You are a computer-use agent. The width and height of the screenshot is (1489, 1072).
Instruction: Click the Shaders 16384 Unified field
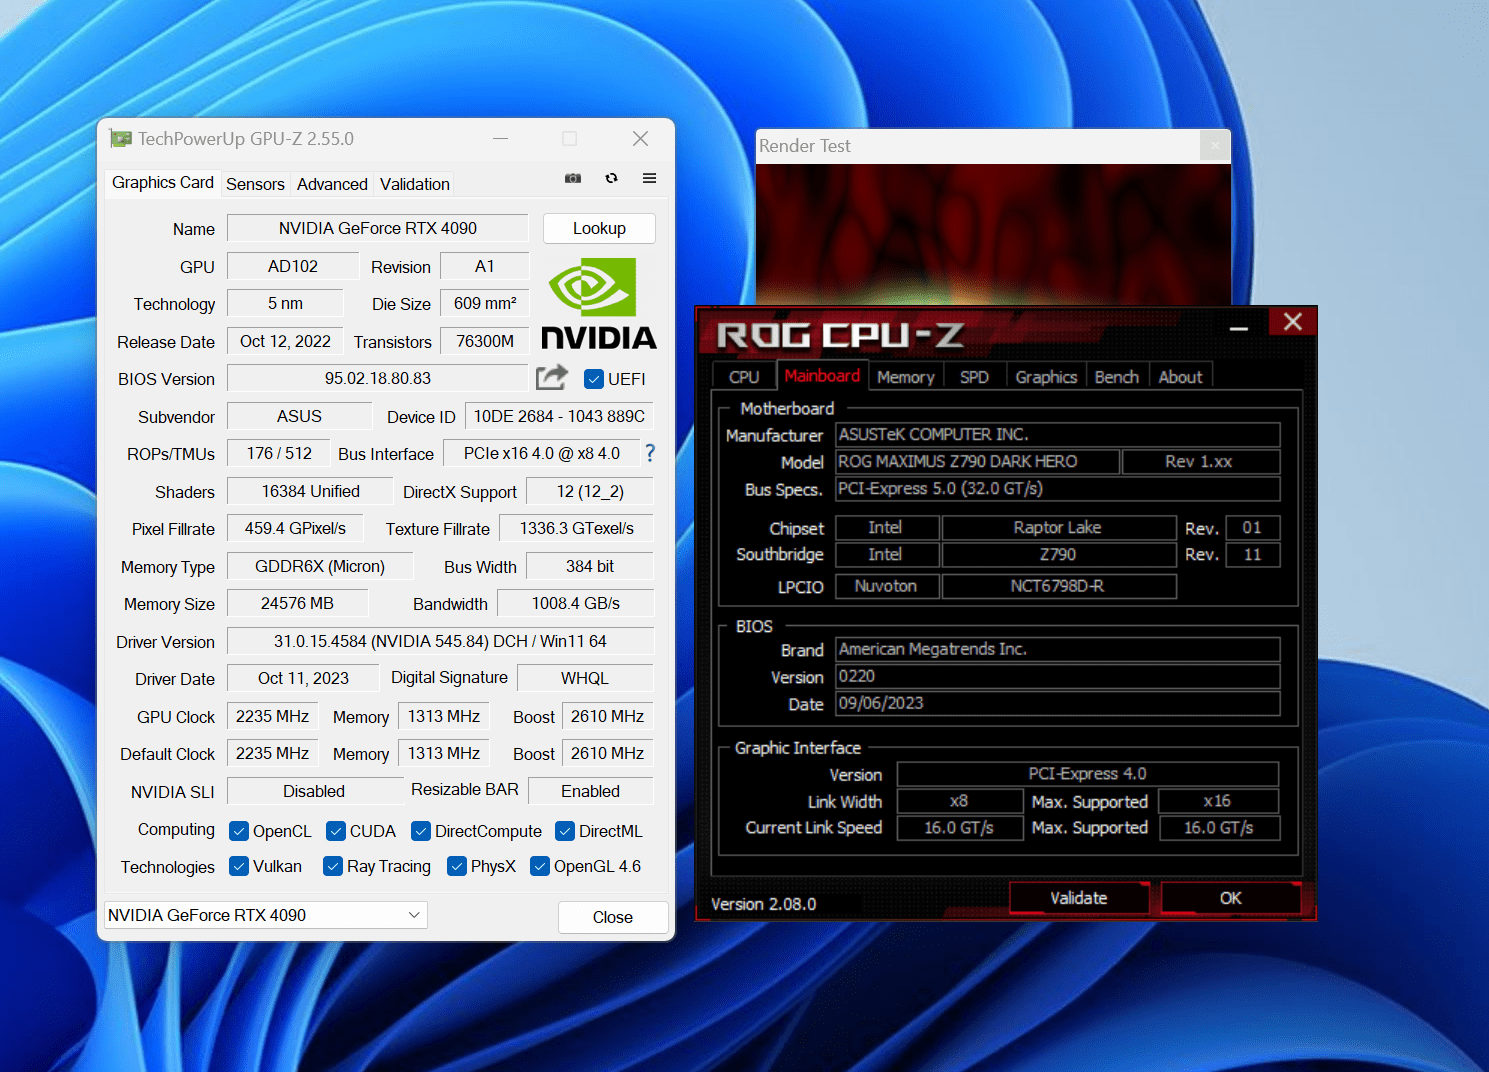point(310,491)
